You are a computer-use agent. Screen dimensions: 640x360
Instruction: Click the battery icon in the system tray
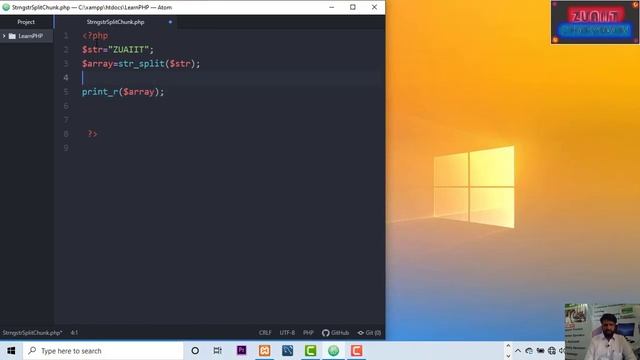tap(540, 351)
